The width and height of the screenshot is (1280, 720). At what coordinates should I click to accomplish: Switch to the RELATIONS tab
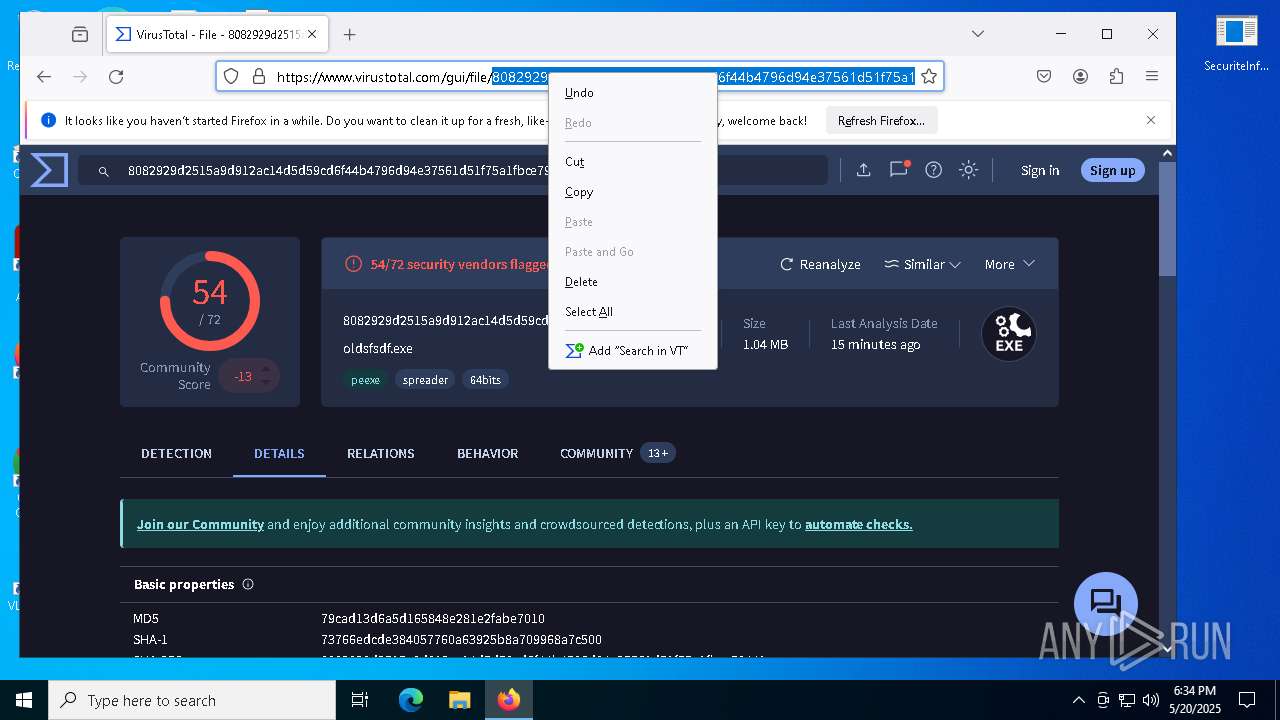[x=380, y=453]
